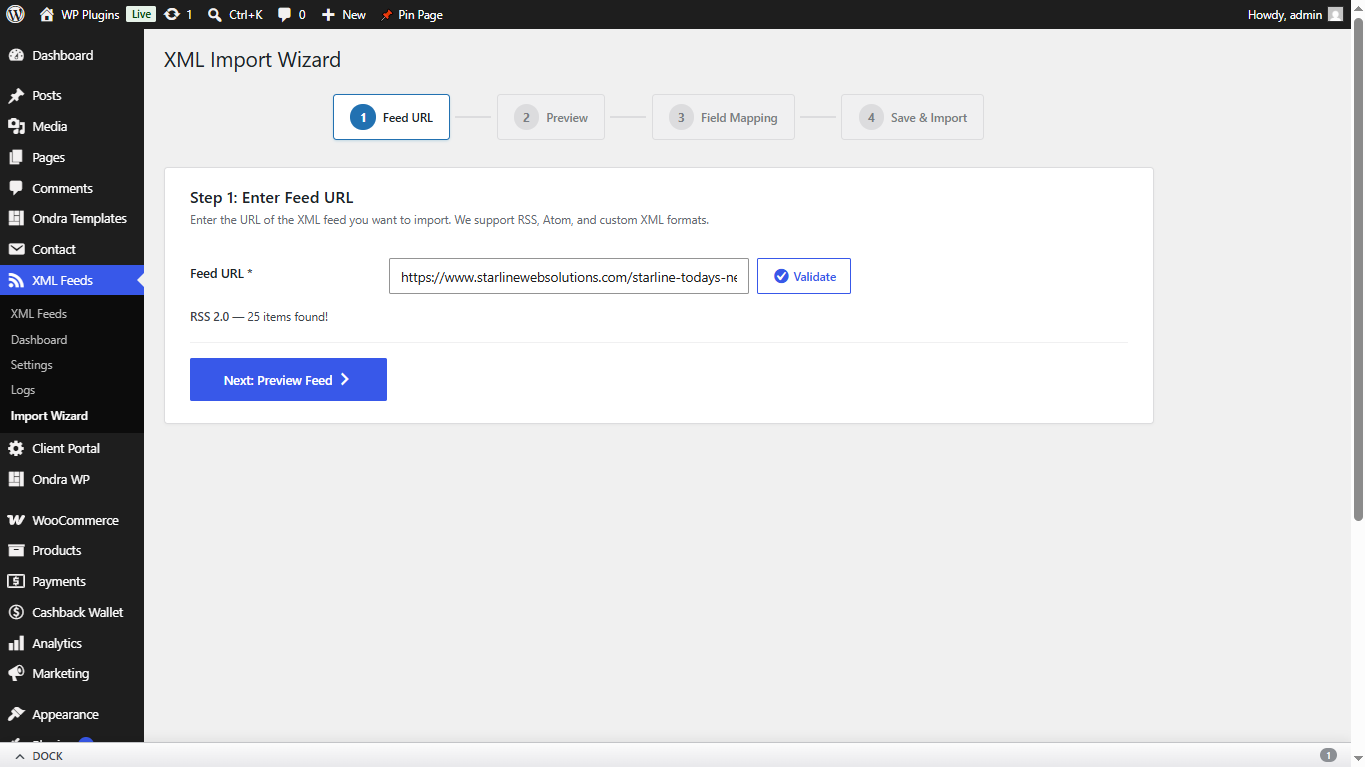Click the Cashback Wallet dollar icon
This screenshot has width=1365, height=767.
pos(16,612)
